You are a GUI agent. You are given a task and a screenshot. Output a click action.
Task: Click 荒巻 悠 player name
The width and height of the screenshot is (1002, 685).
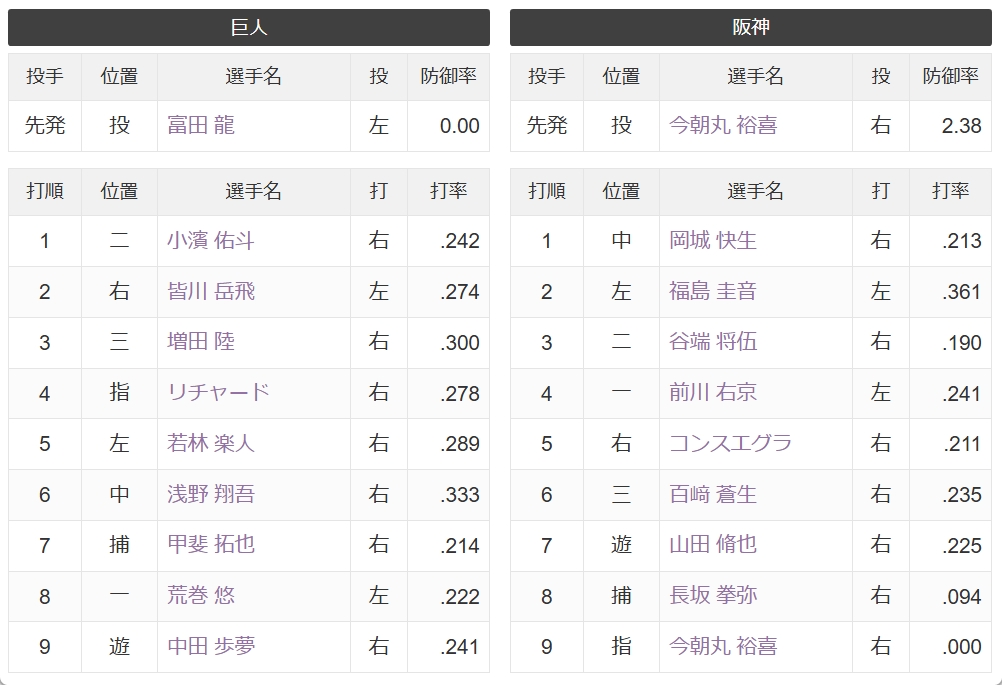click(201, 596)
